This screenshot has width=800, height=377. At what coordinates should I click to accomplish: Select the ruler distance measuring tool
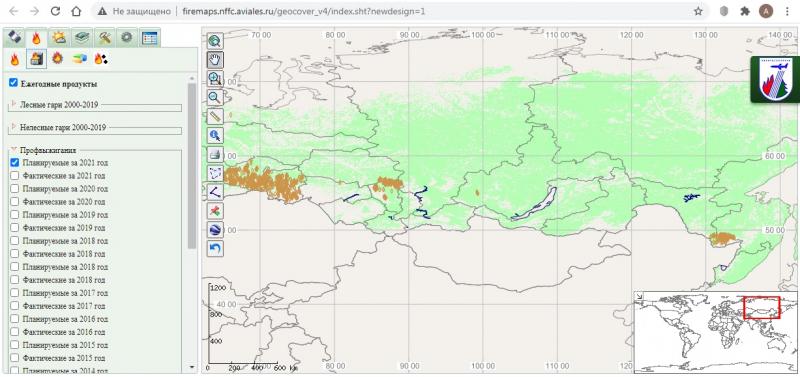[x=215, y=116]
